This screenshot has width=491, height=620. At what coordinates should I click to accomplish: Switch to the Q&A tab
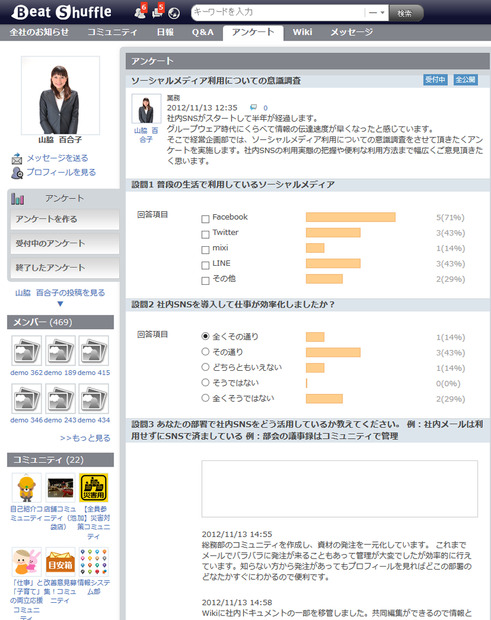click(203, 32)
